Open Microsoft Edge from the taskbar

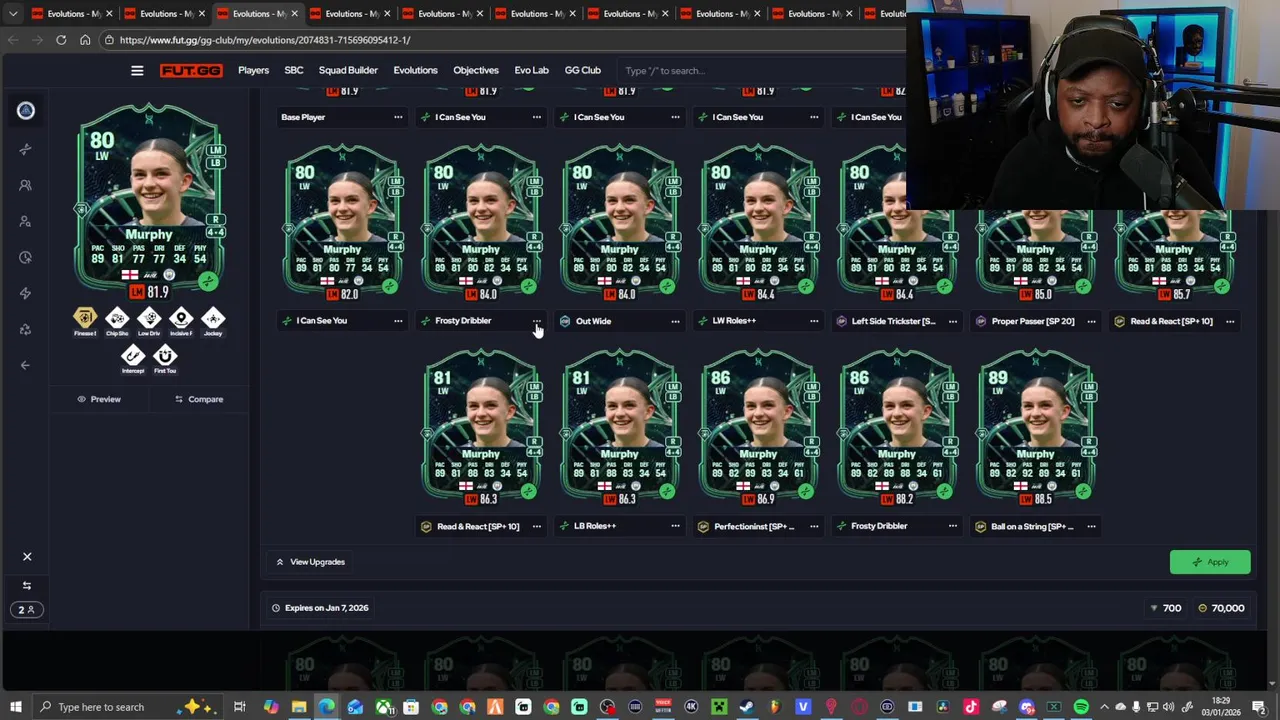click(x=327, y=707)
